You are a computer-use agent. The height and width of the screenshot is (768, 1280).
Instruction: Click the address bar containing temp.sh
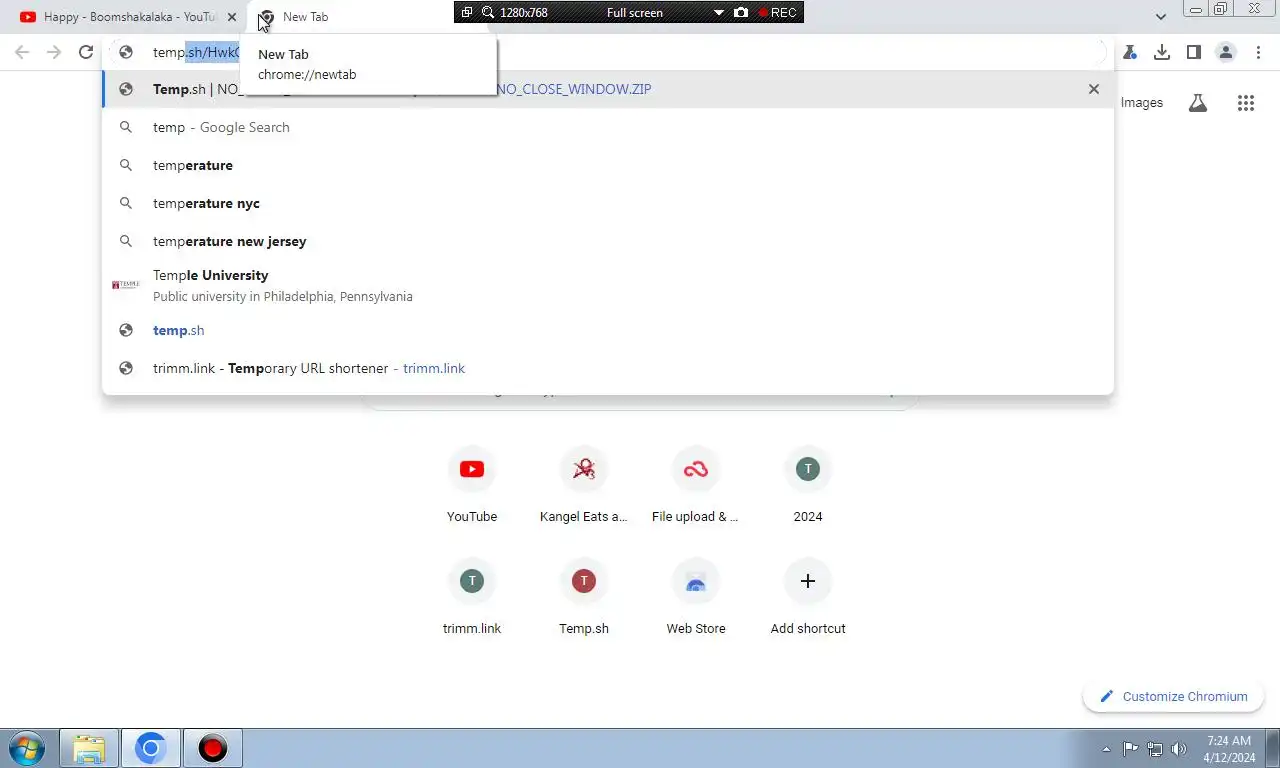[x=608, y=52]
